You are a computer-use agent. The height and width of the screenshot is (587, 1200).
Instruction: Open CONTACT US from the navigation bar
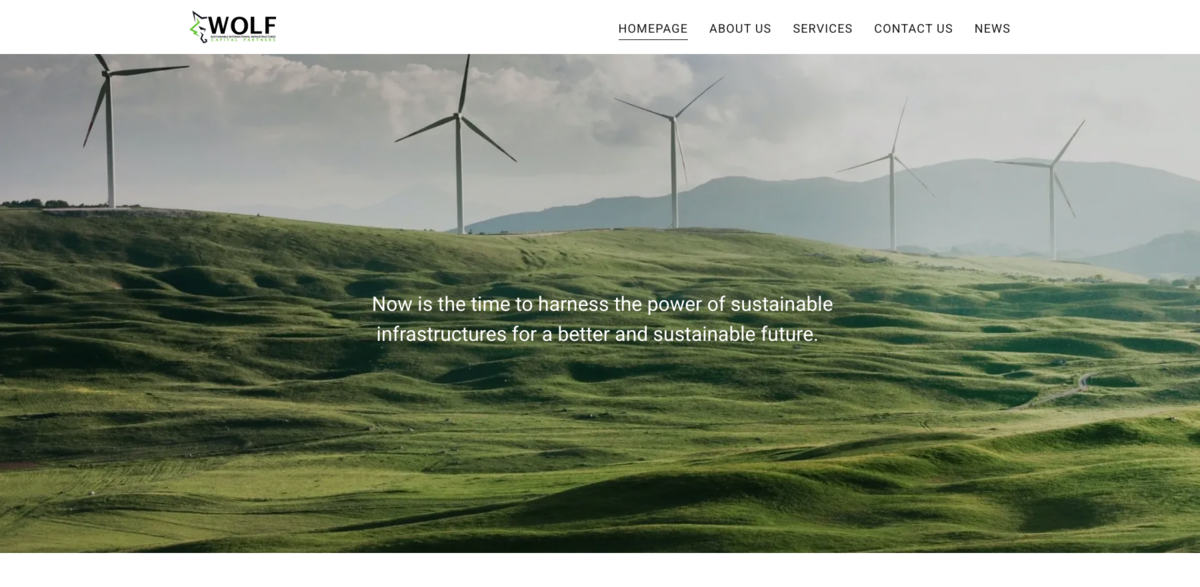913,28
